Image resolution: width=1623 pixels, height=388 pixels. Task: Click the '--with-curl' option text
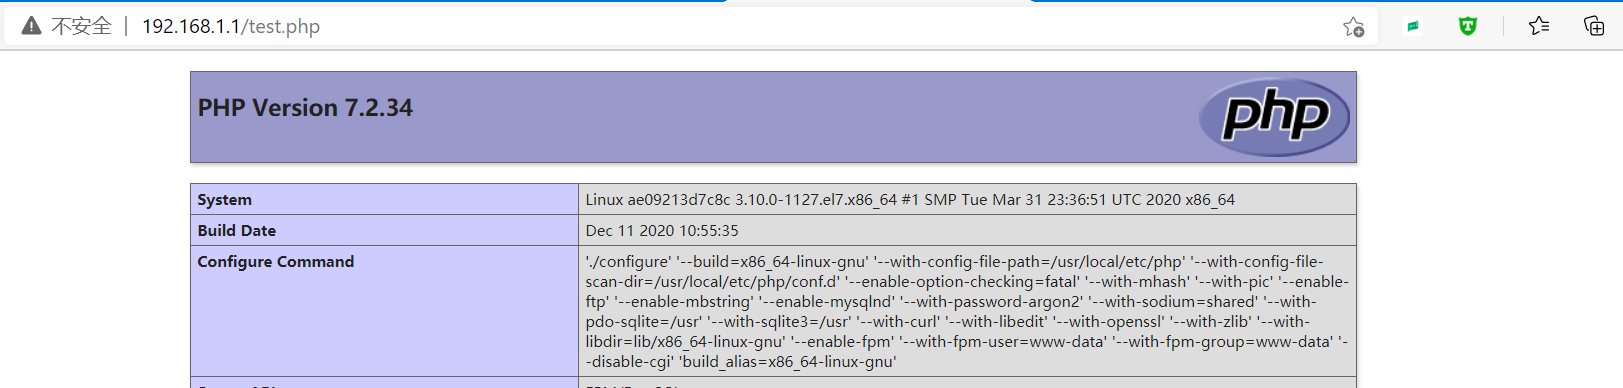pos(899,322)
